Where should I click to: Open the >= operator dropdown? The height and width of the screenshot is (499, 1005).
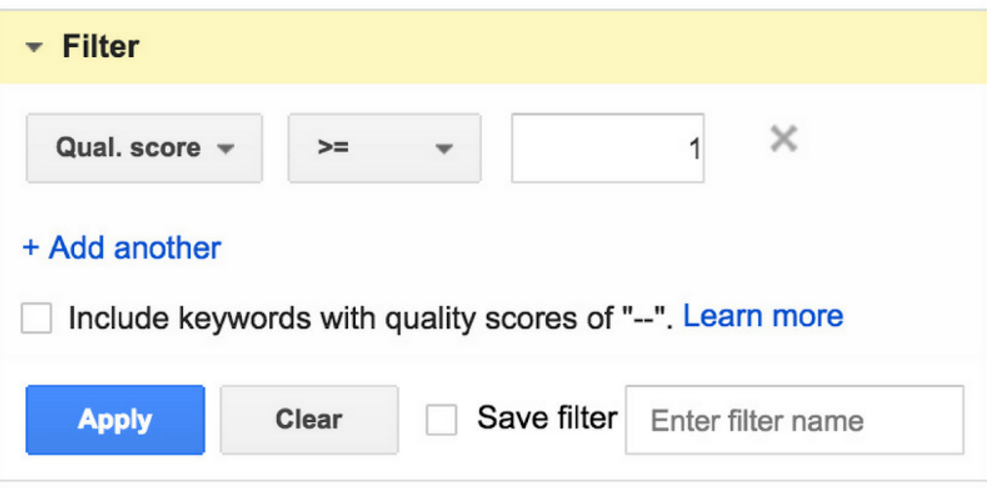coord(384,148)
